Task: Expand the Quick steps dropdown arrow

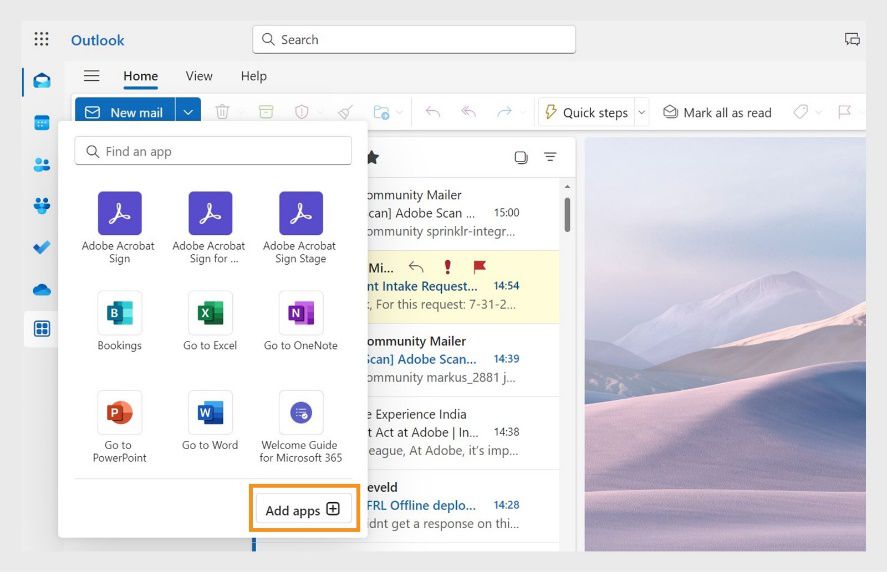Action: coord(641,112)
